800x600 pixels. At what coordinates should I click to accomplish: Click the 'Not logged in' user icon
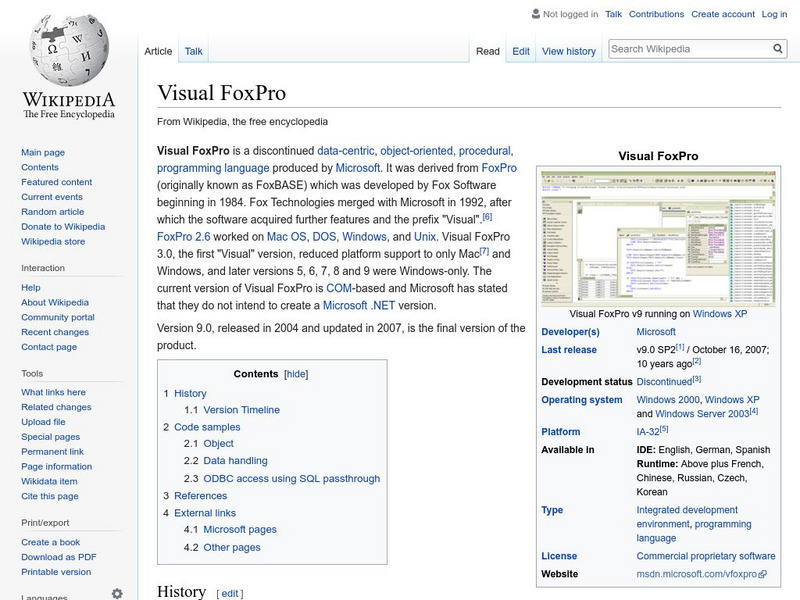click(x=534, y=13)
